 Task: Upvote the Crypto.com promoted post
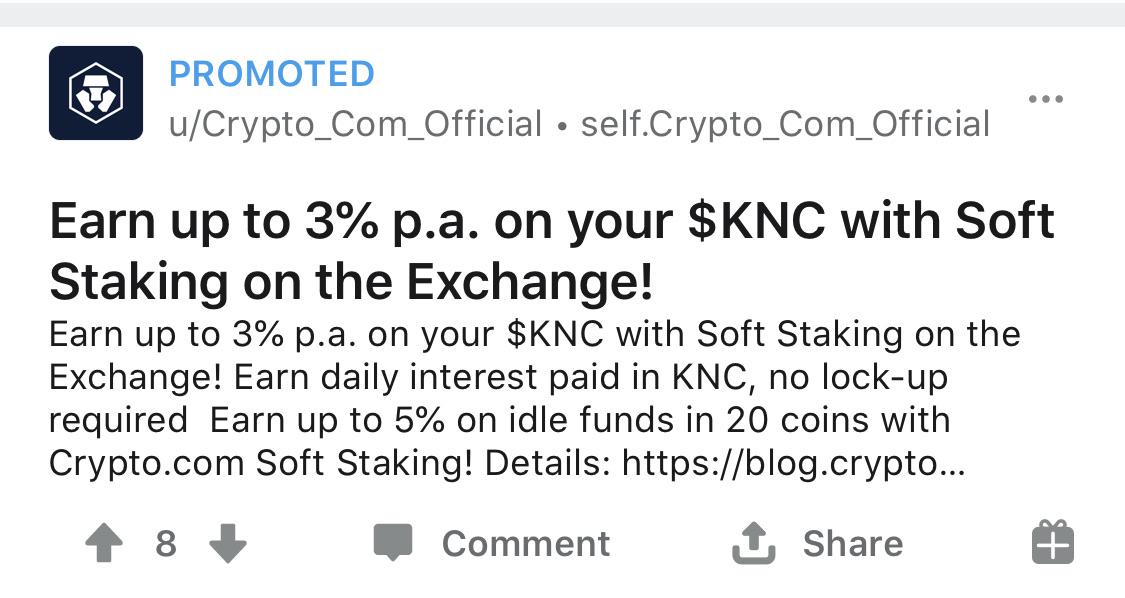pyautogui.click(x=105, y=544)
